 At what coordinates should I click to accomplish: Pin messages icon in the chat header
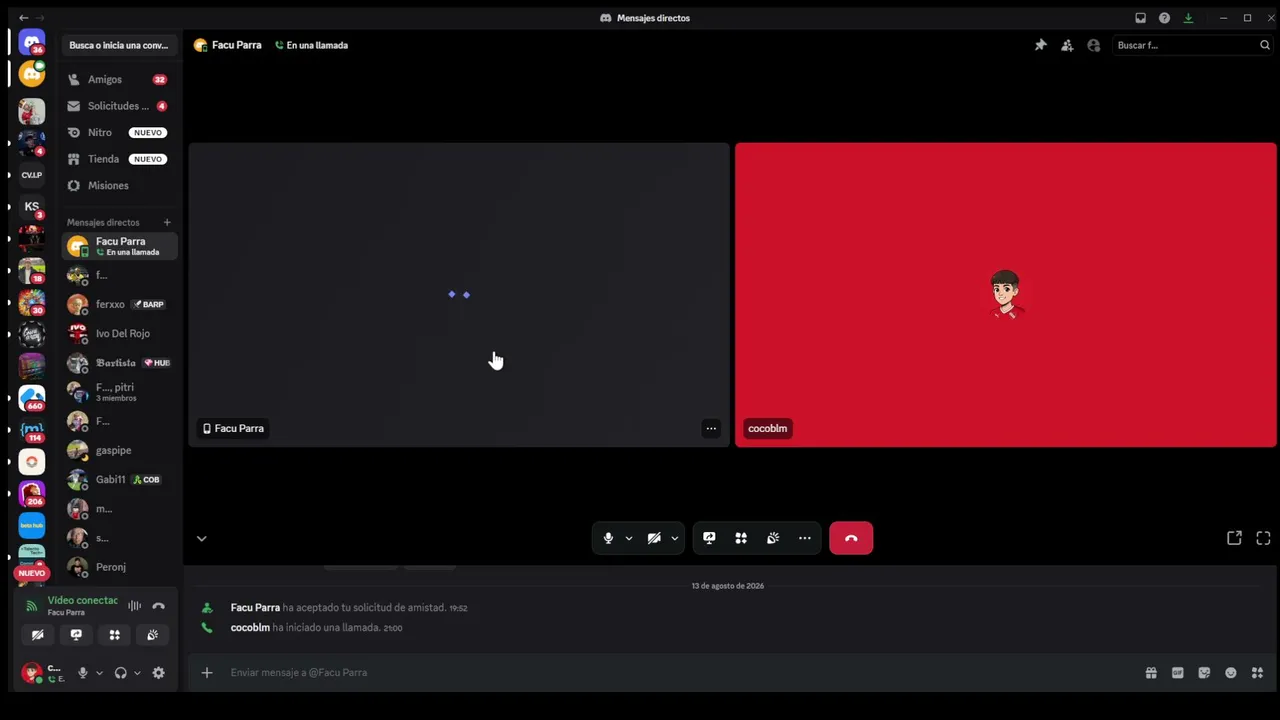click(1040, 45)
